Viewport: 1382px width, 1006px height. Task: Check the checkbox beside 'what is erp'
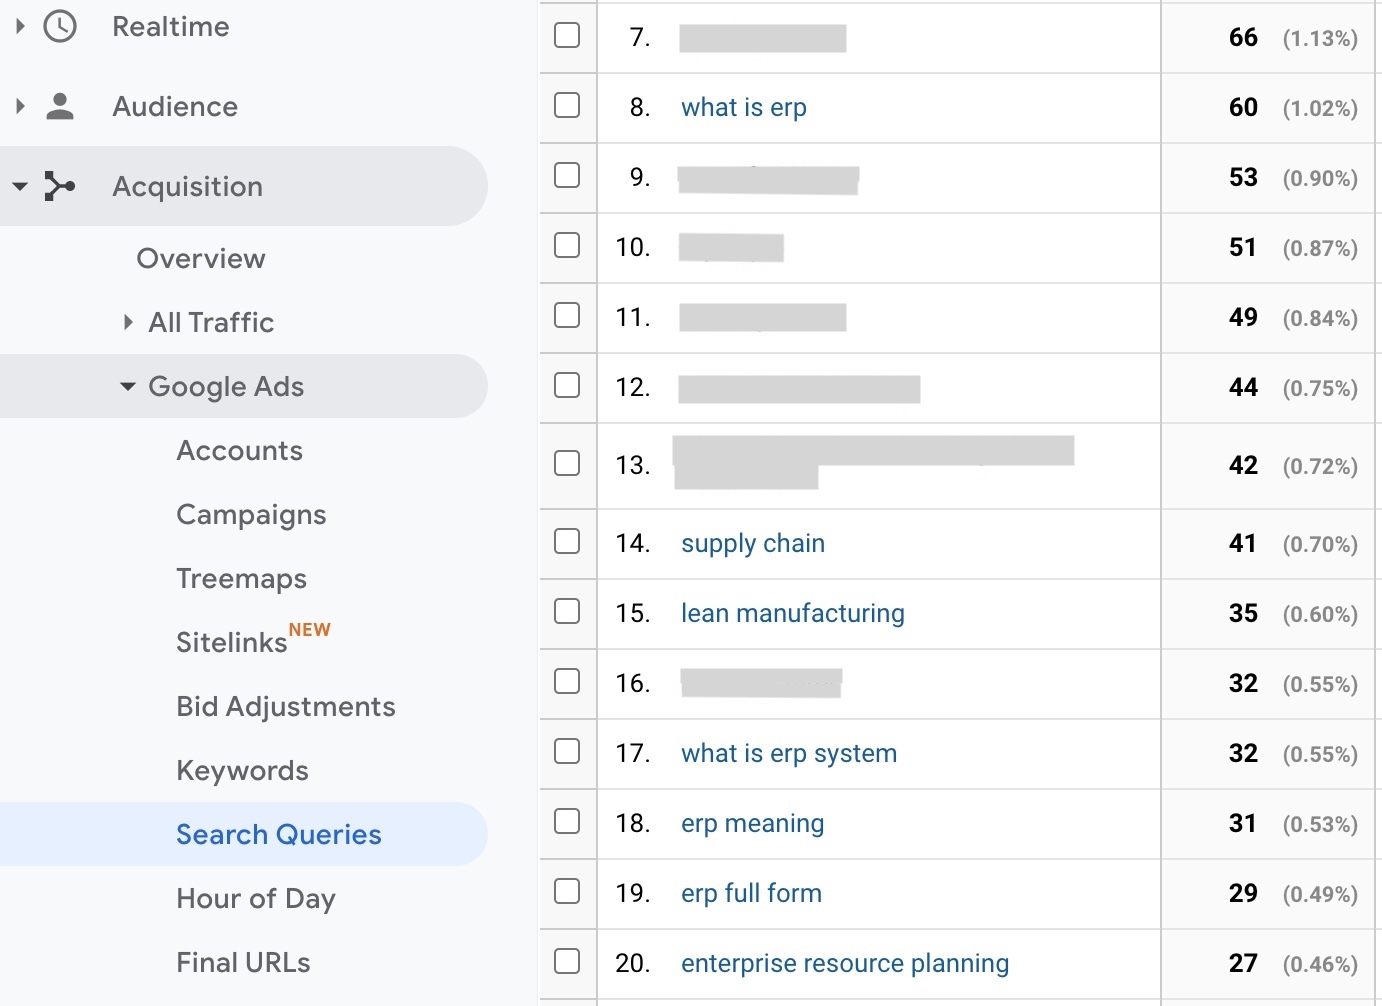(x=567, y=105)
